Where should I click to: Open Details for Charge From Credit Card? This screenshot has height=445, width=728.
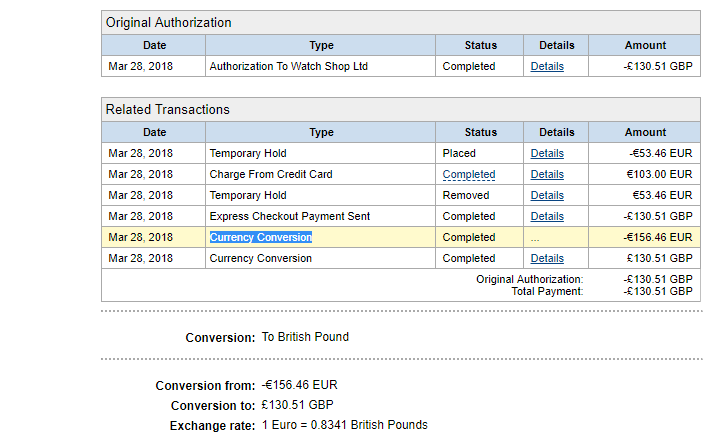[547, 174]
